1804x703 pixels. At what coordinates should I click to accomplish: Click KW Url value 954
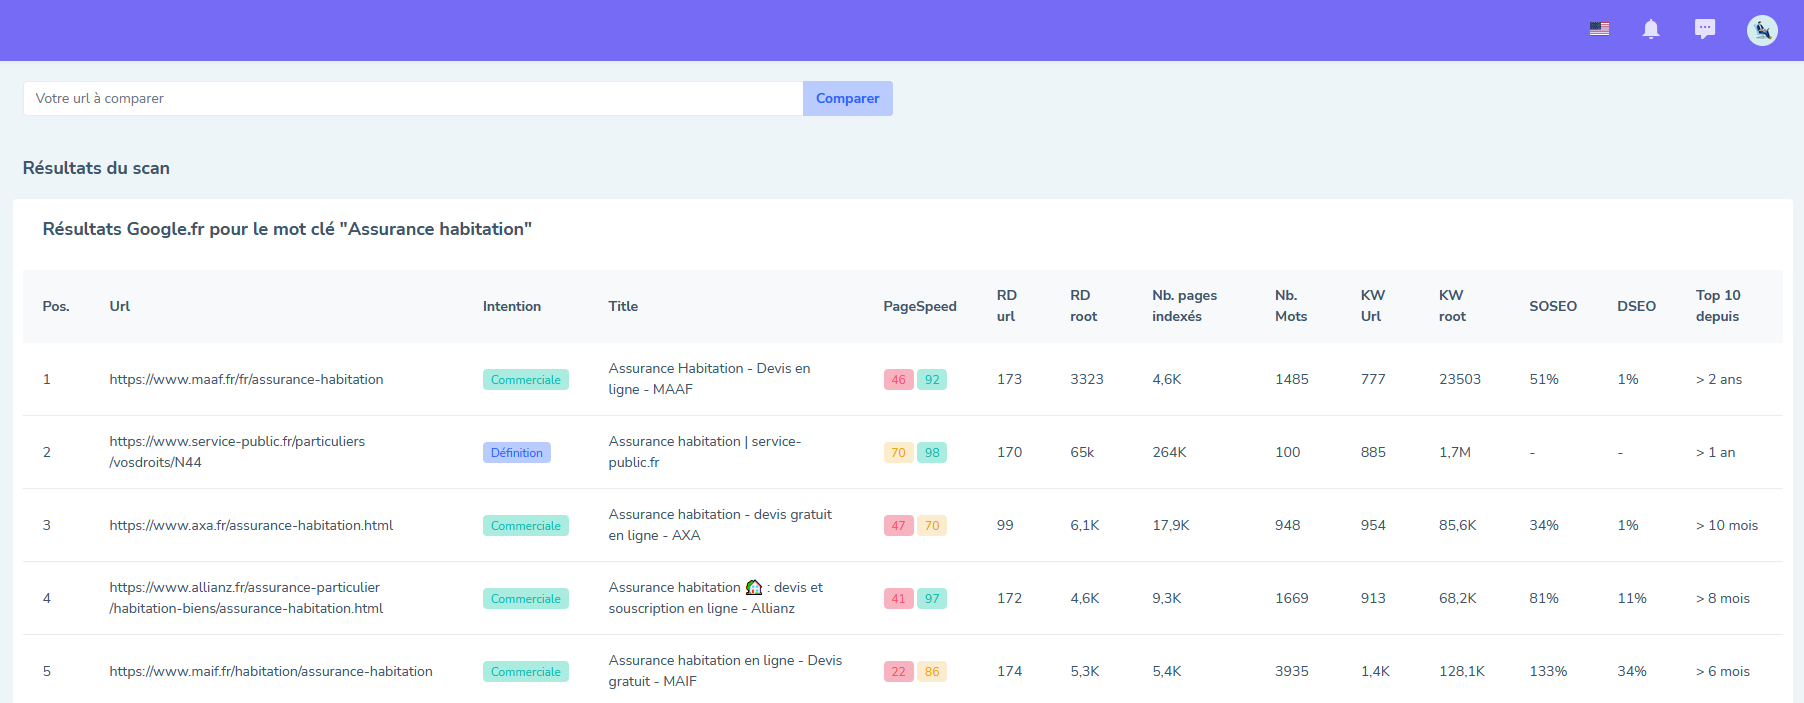pyautogui.click(x=1374, y=525)
